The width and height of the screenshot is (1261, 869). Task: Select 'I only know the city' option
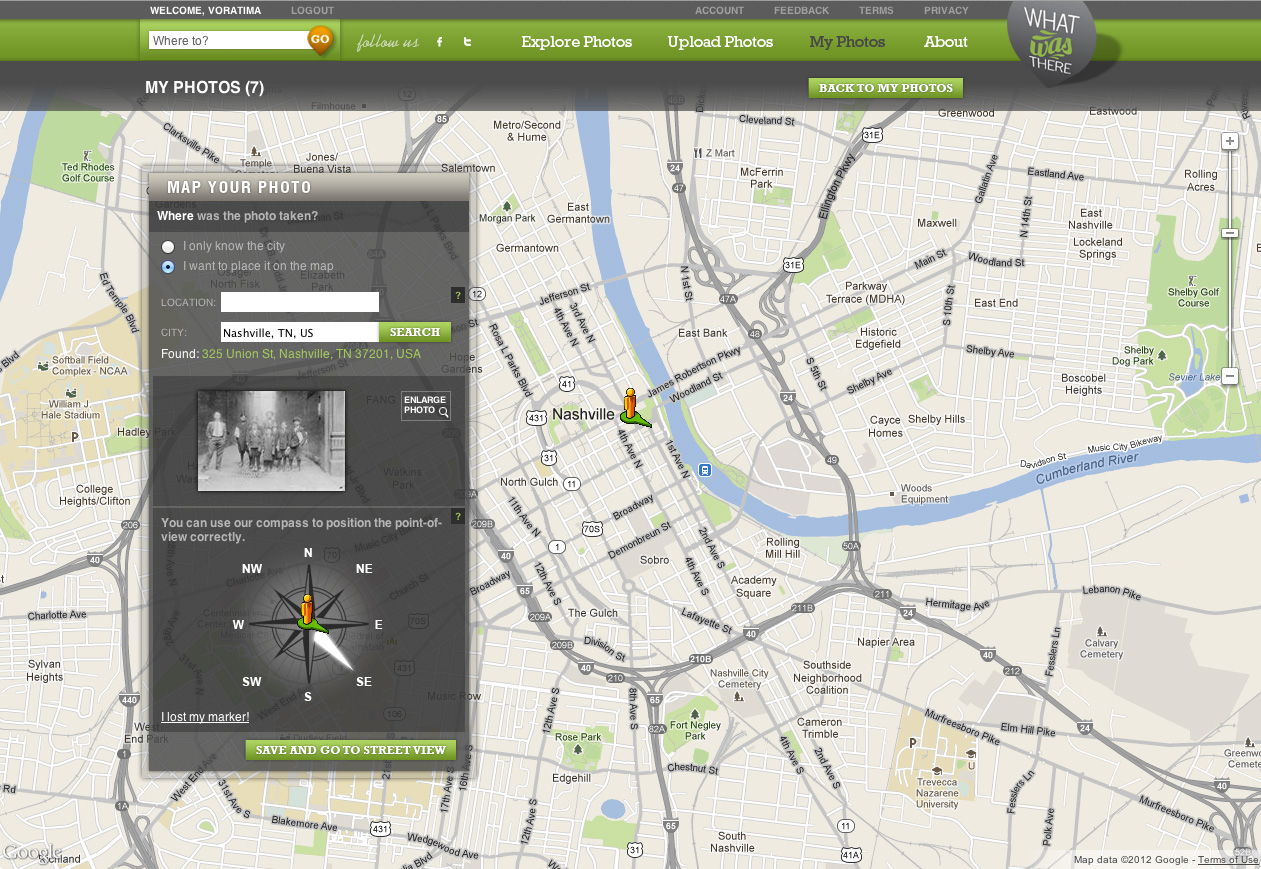click(x=168, y=246)
